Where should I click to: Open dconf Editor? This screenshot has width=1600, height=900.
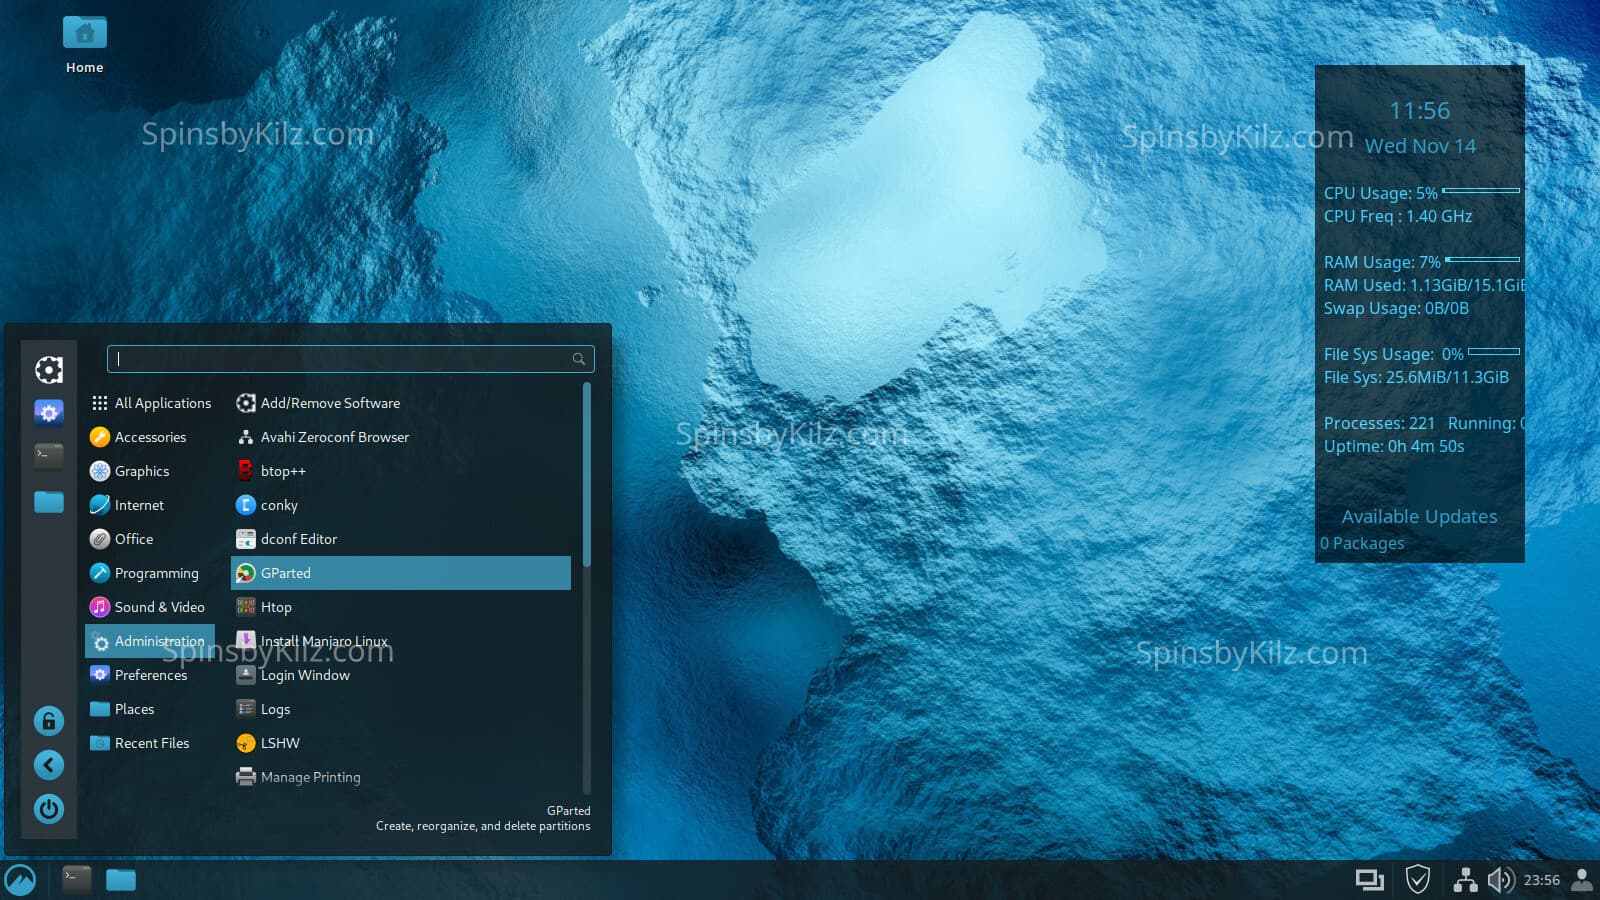(x=298, y=539)
